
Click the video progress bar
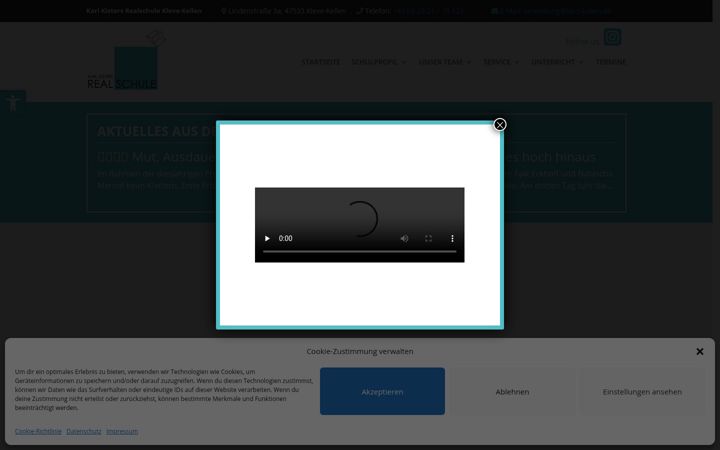(x=360, y=252)
